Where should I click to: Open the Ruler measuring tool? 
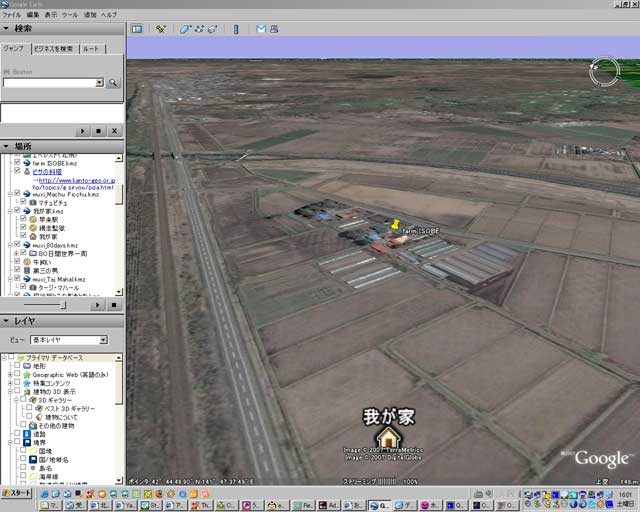coord(236,29)
